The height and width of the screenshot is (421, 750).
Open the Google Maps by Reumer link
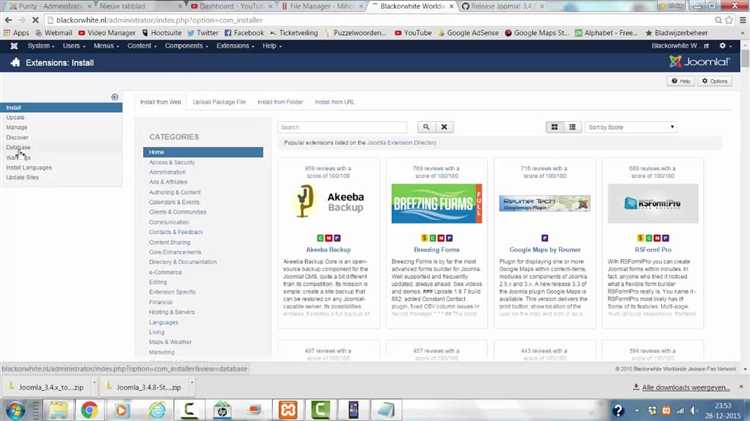point(545,250)
